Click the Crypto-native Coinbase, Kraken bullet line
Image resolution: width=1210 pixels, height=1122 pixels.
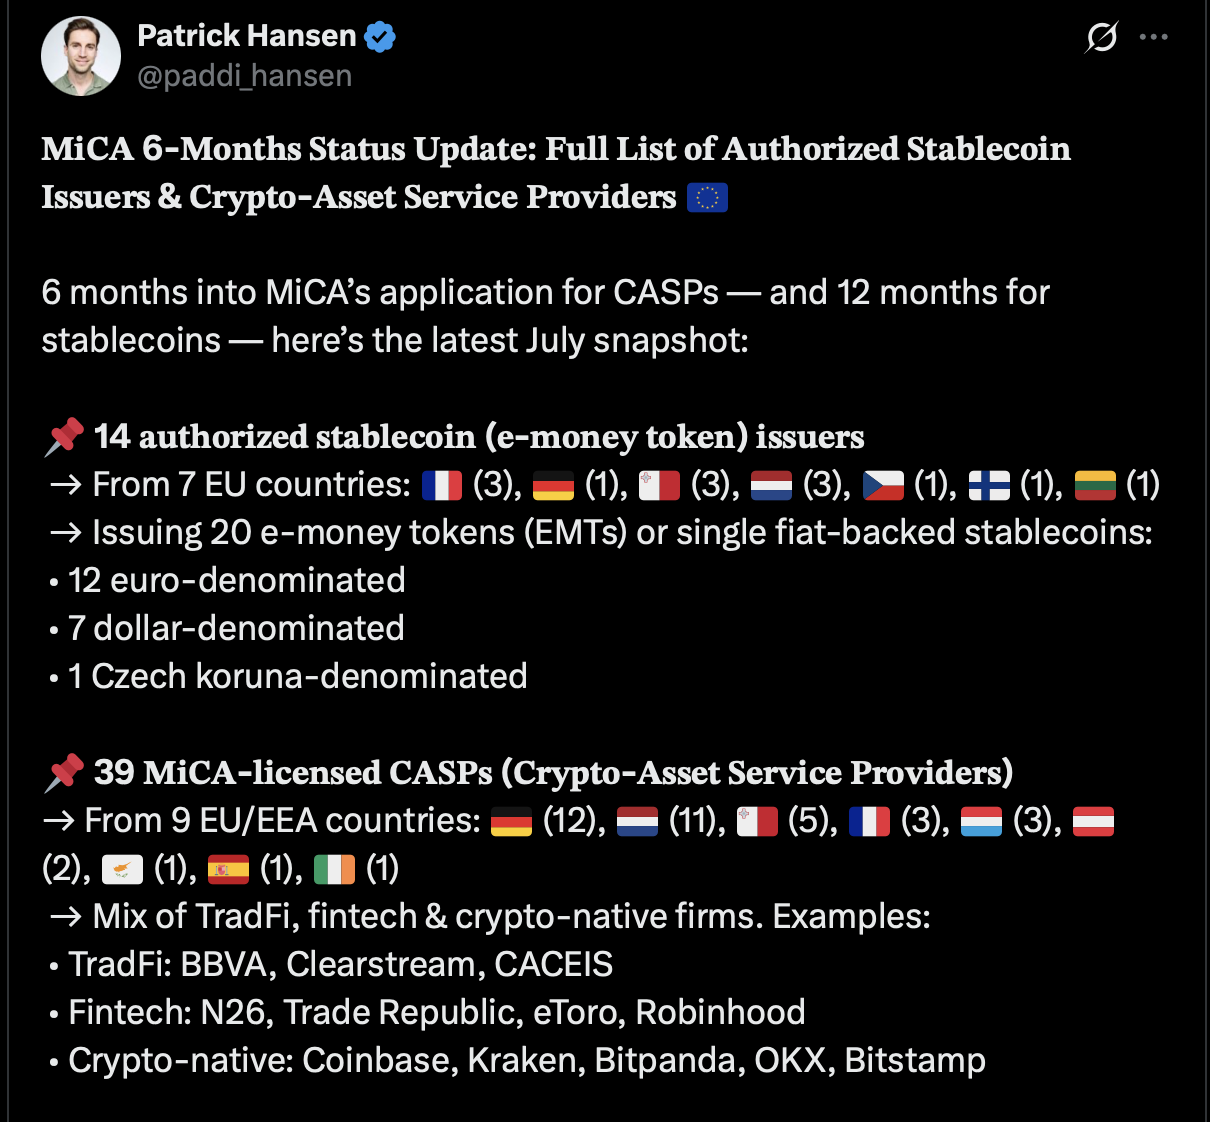click(517, 1061)
